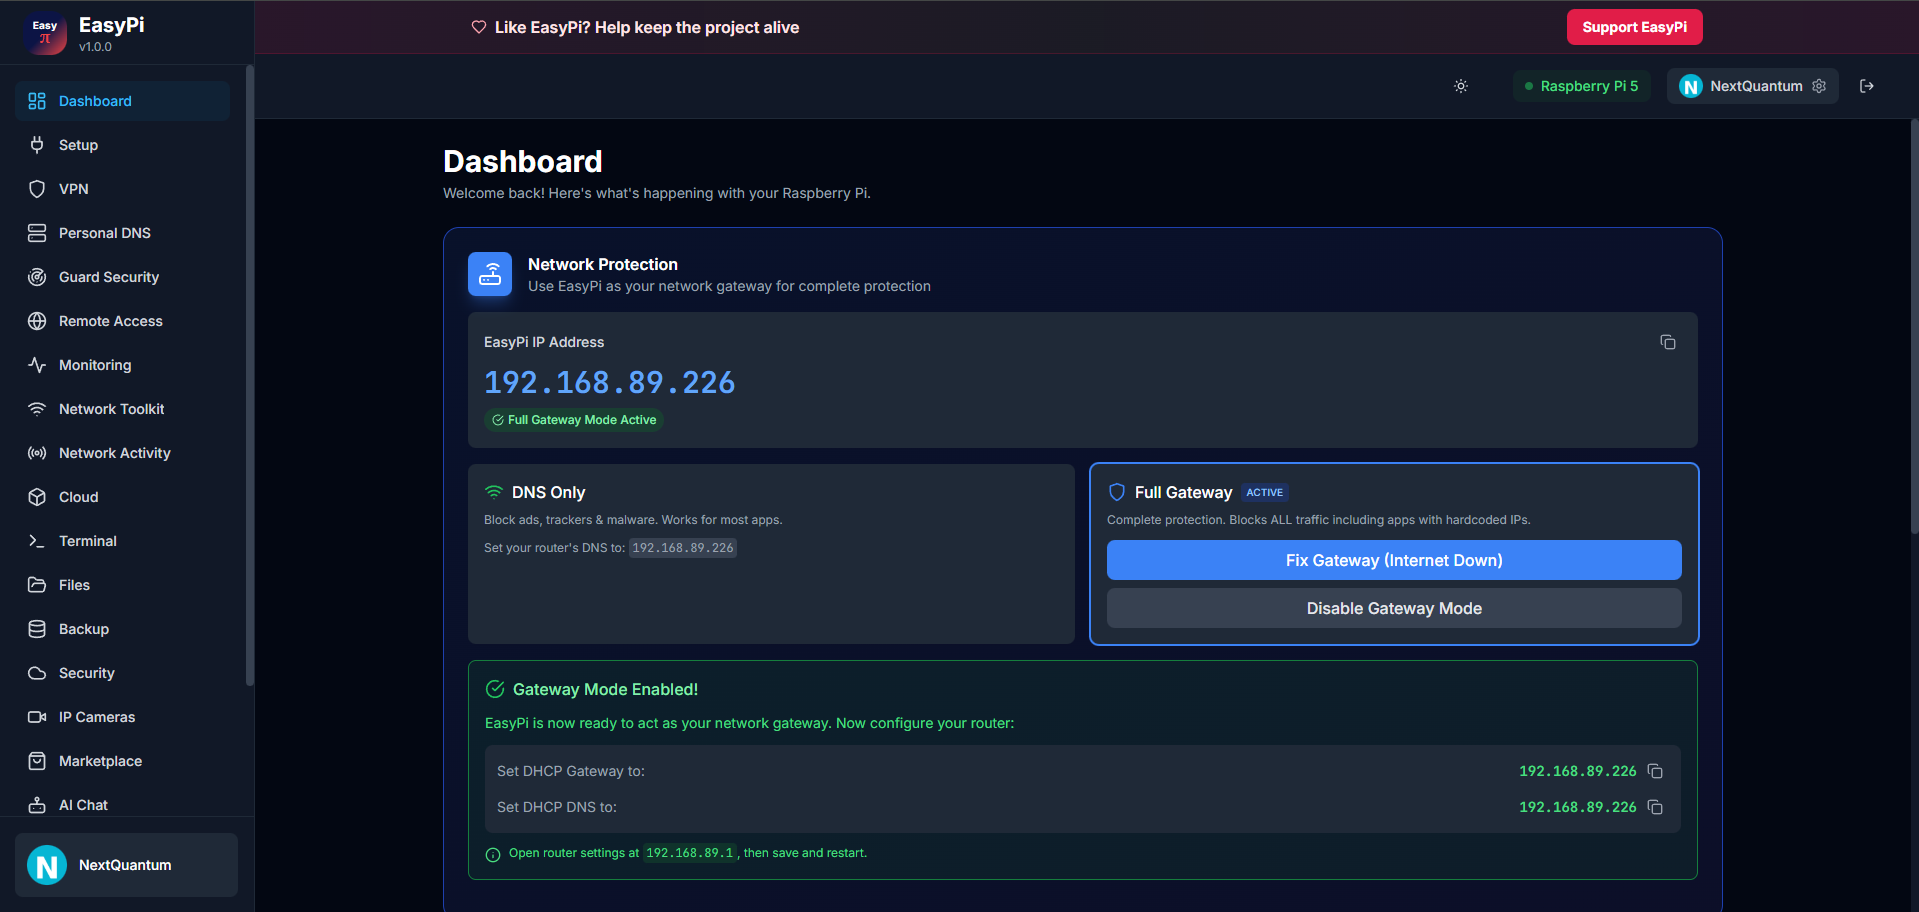Click the Terminal prompt icon

point(37,541)
